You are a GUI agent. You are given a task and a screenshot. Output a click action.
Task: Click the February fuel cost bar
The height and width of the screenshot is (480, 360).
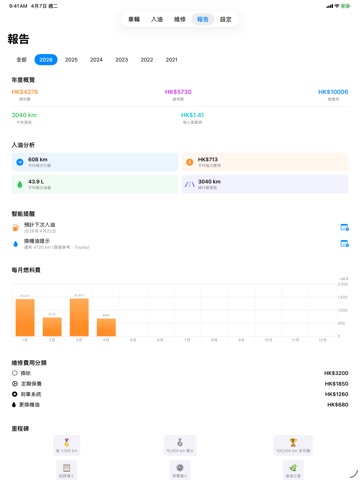[52, 327]
